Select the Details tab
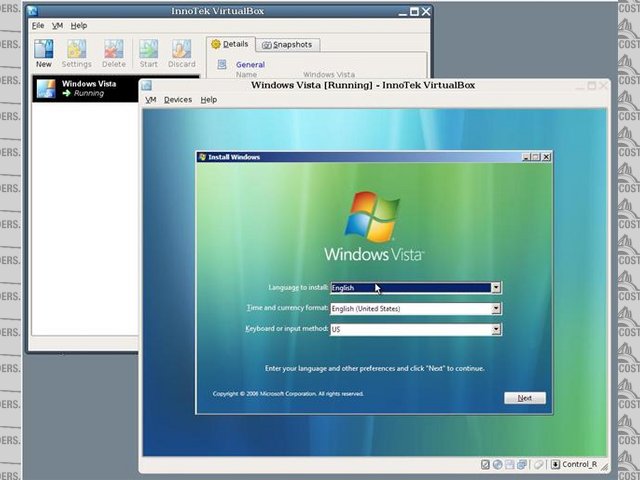The width and height of the screenshot is (640, 480). [231, 44]
